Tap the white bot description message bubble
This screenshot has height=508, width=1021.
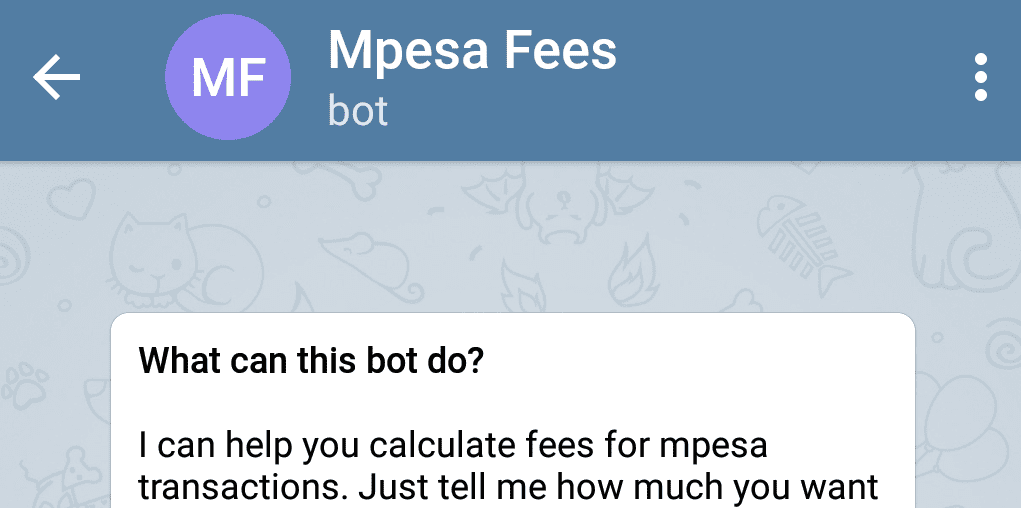pos(513,410)
